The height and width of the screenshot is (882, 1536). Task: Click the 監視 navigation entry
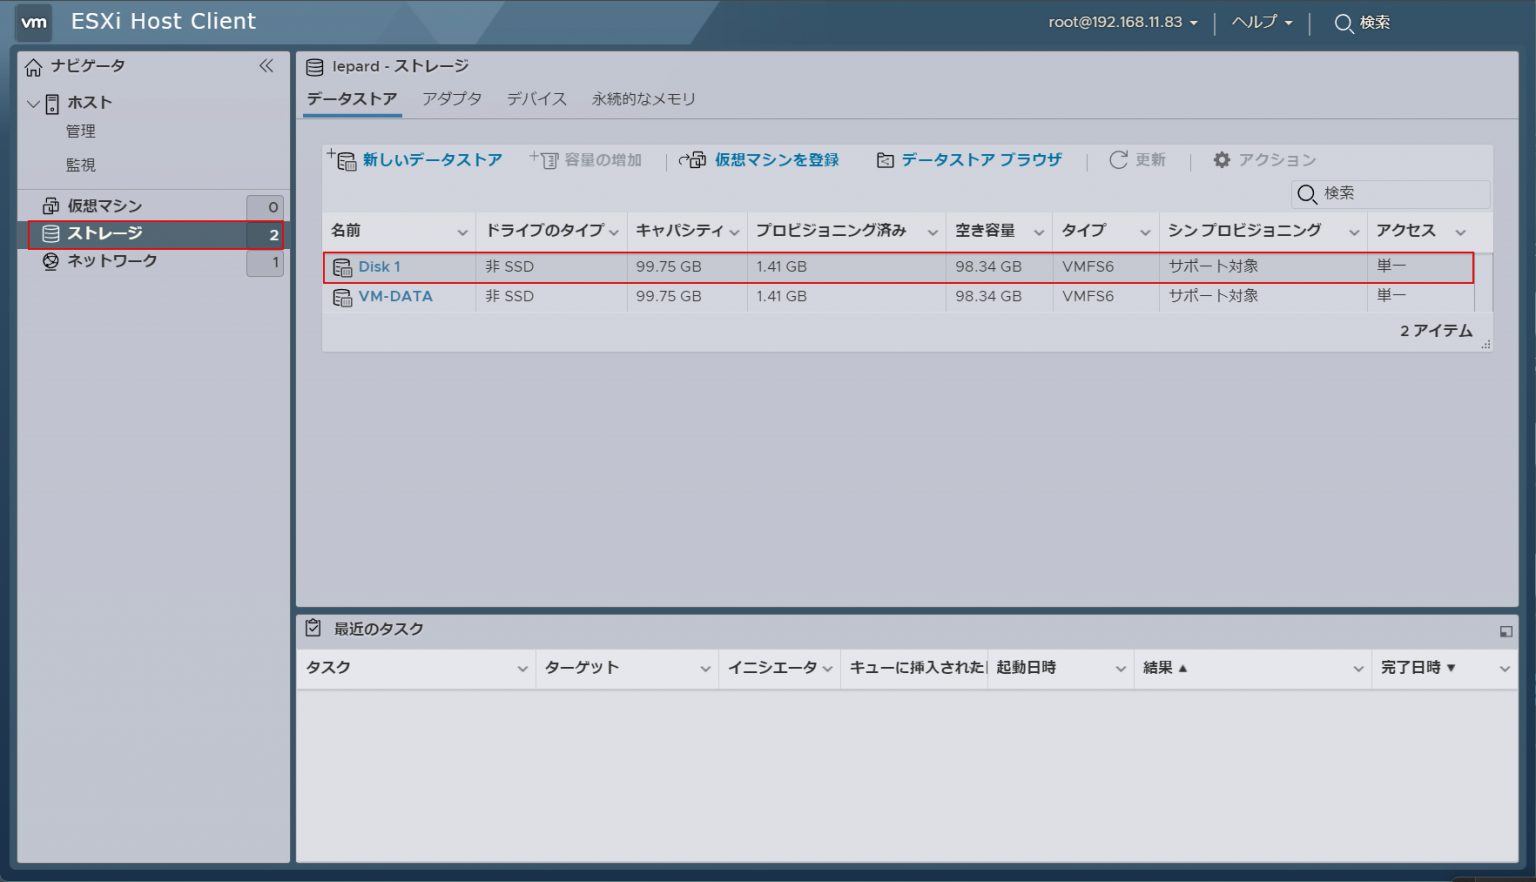[x=82, y=164]
